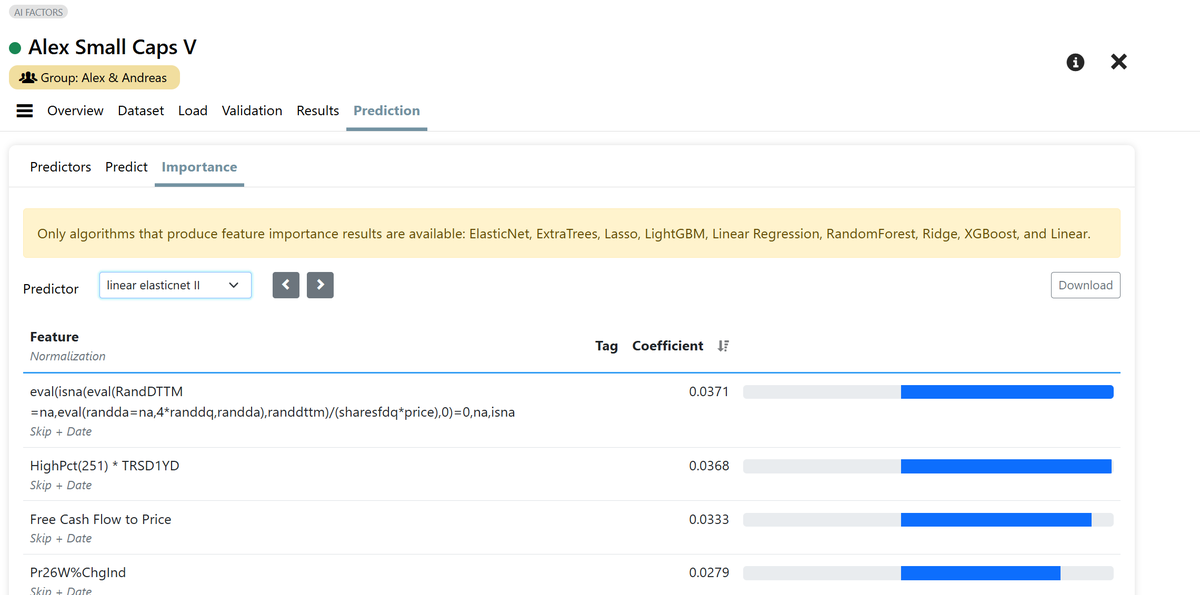Click the coefficient value 0.0333
Screen dimensions: 1200x595
pyautogui.click(x=709, y=519)
